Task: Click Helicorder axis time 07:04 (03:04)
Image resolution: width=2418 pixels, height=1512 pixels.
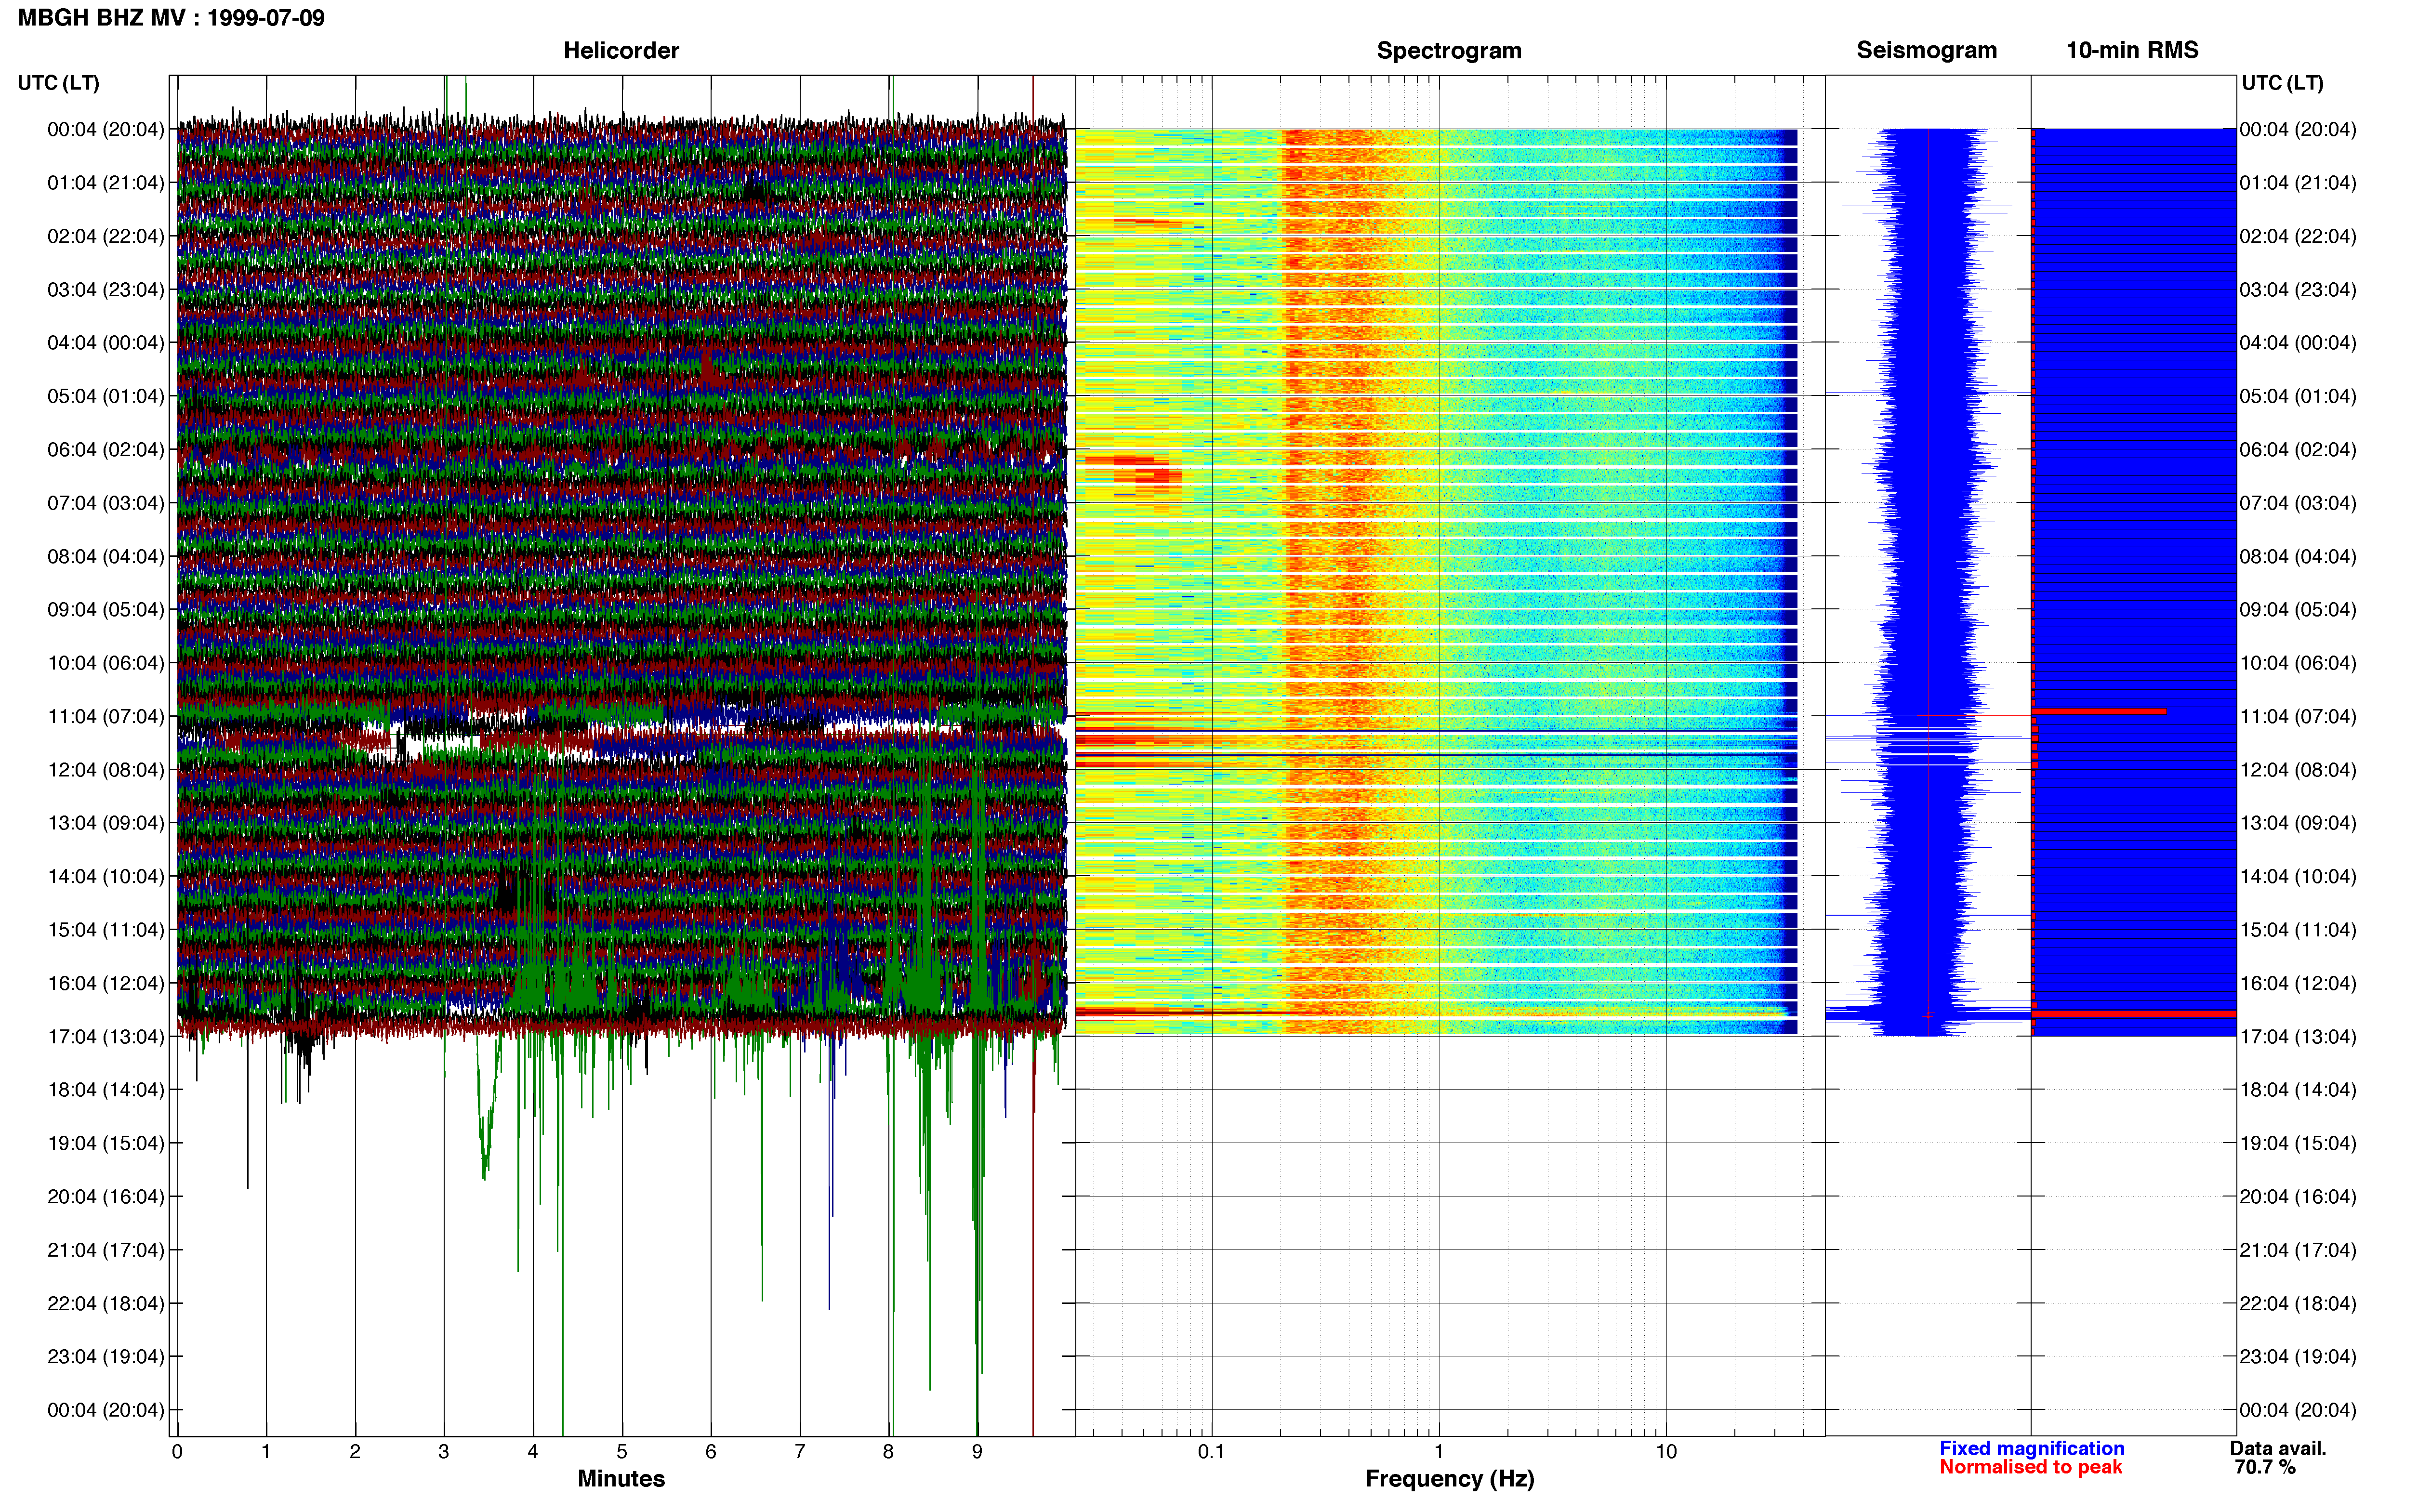Action: (106, 503)
